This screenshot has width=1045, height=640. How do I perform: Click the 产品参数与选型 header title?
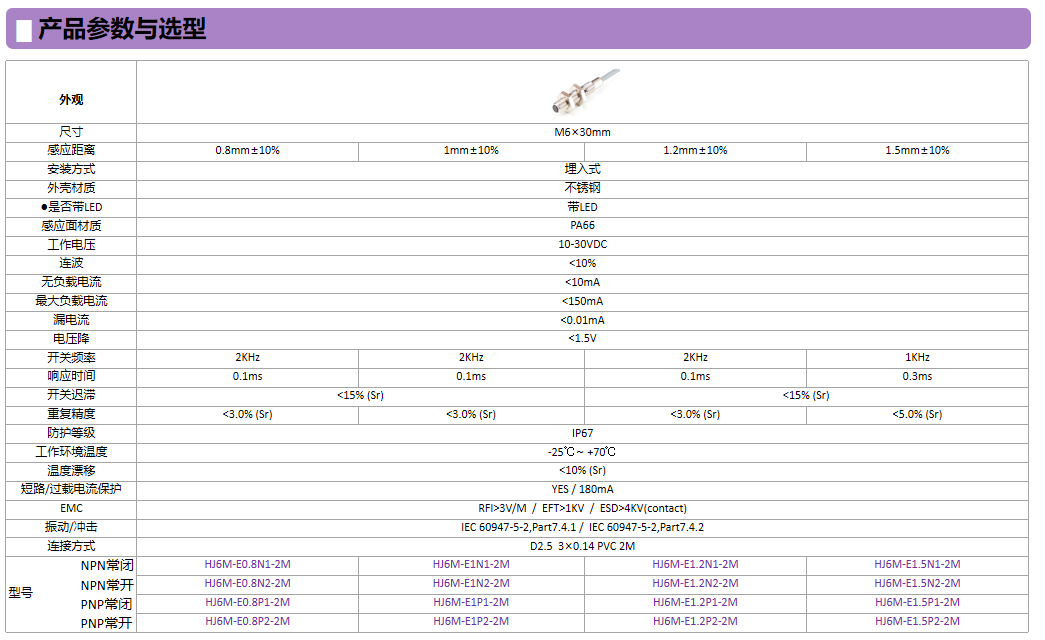pos(122,29)
